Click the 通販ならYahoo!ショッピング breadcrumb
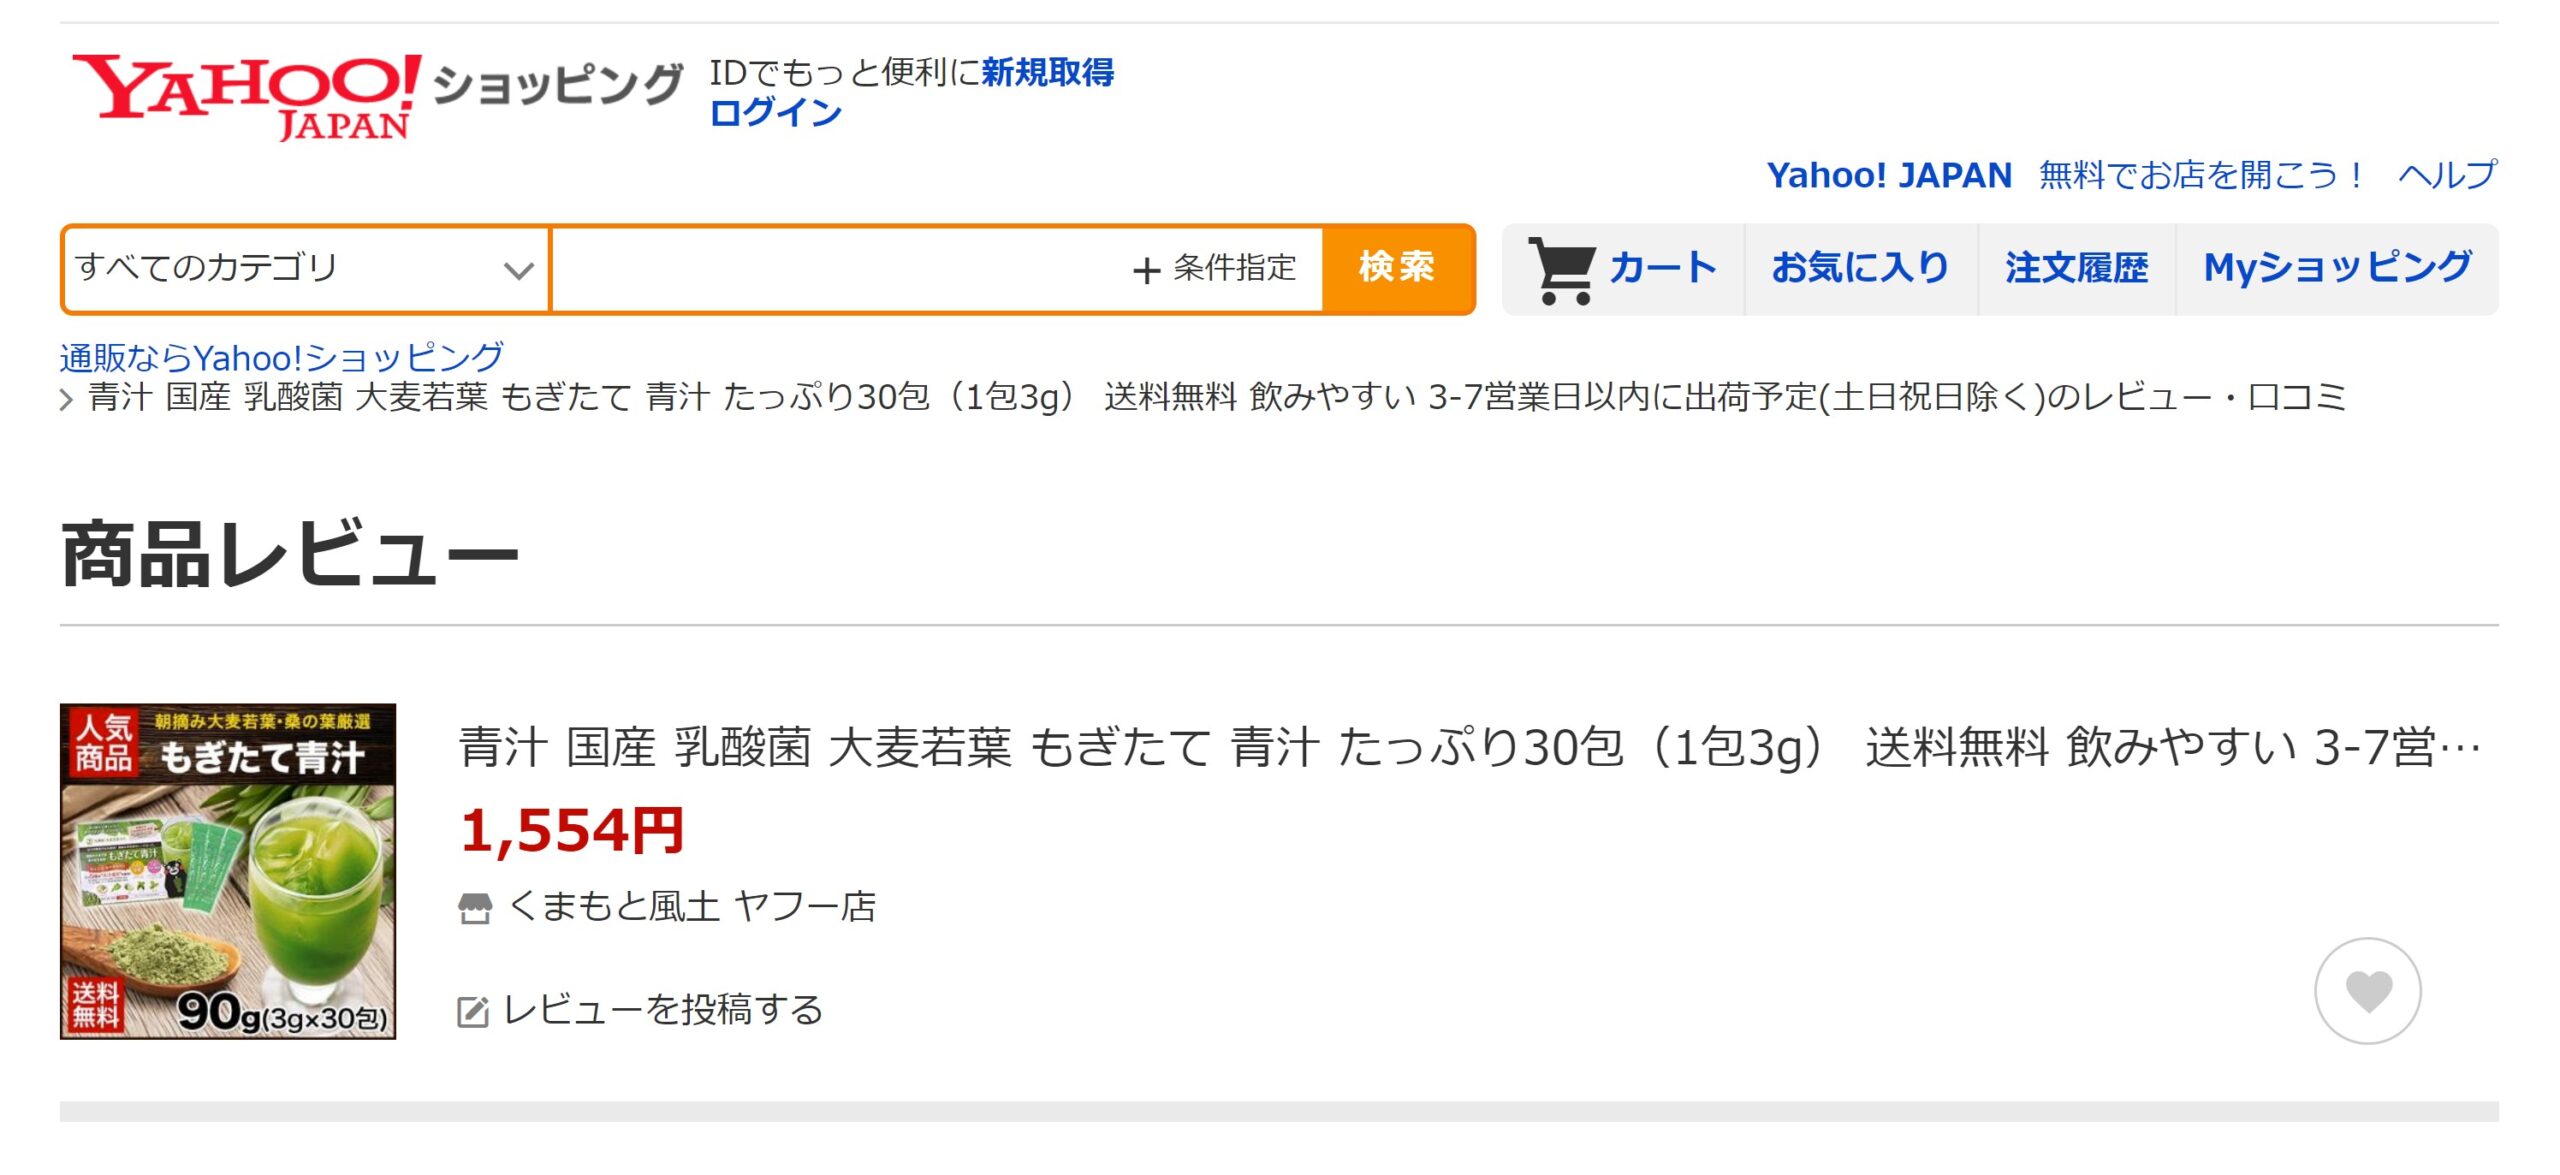Image resolution: width=2560 pixels, height=1175 pixels. 282,357
